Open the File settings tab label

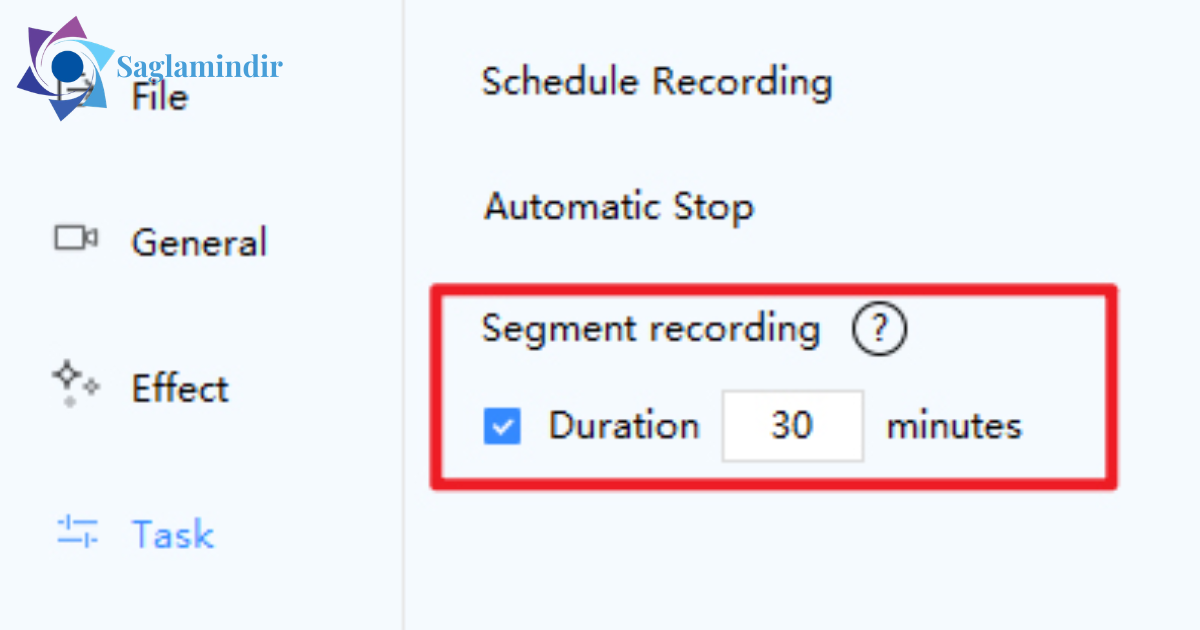[159, 98]
